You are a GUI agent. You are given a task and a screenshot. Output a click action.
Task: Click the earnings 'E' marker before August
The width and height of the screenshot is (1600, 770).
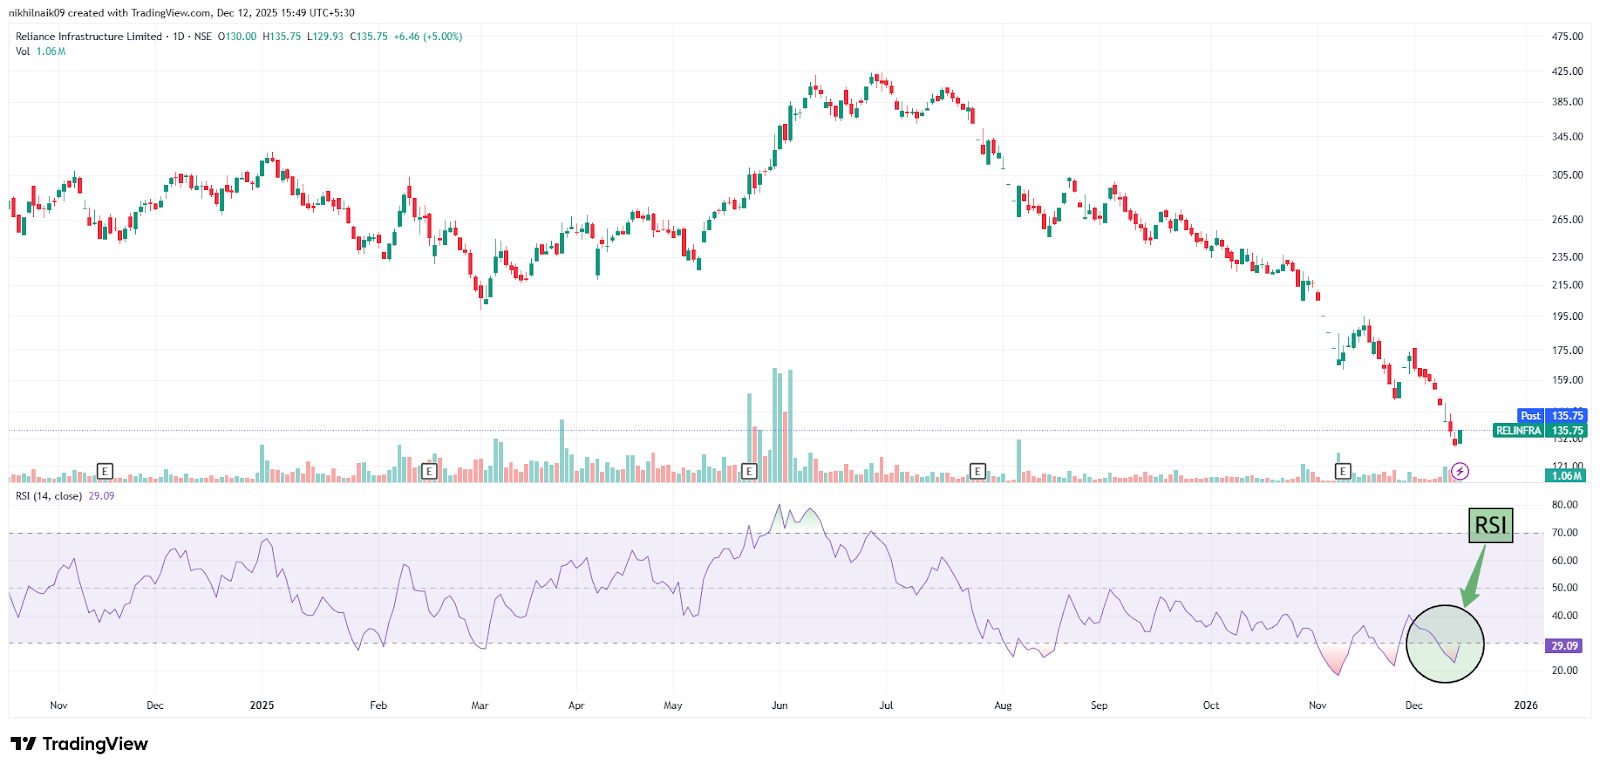[978, 471]
